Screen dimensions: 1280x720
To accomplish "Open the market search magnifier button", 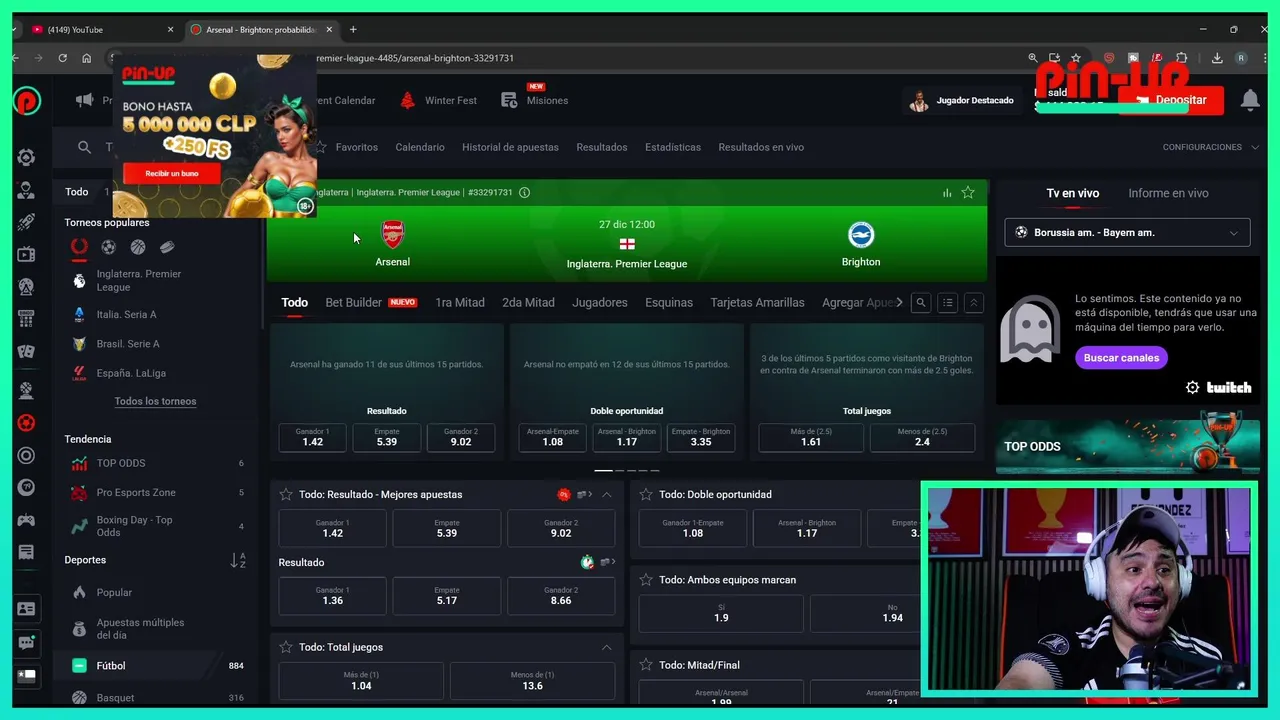I will [x=921, y=303].
